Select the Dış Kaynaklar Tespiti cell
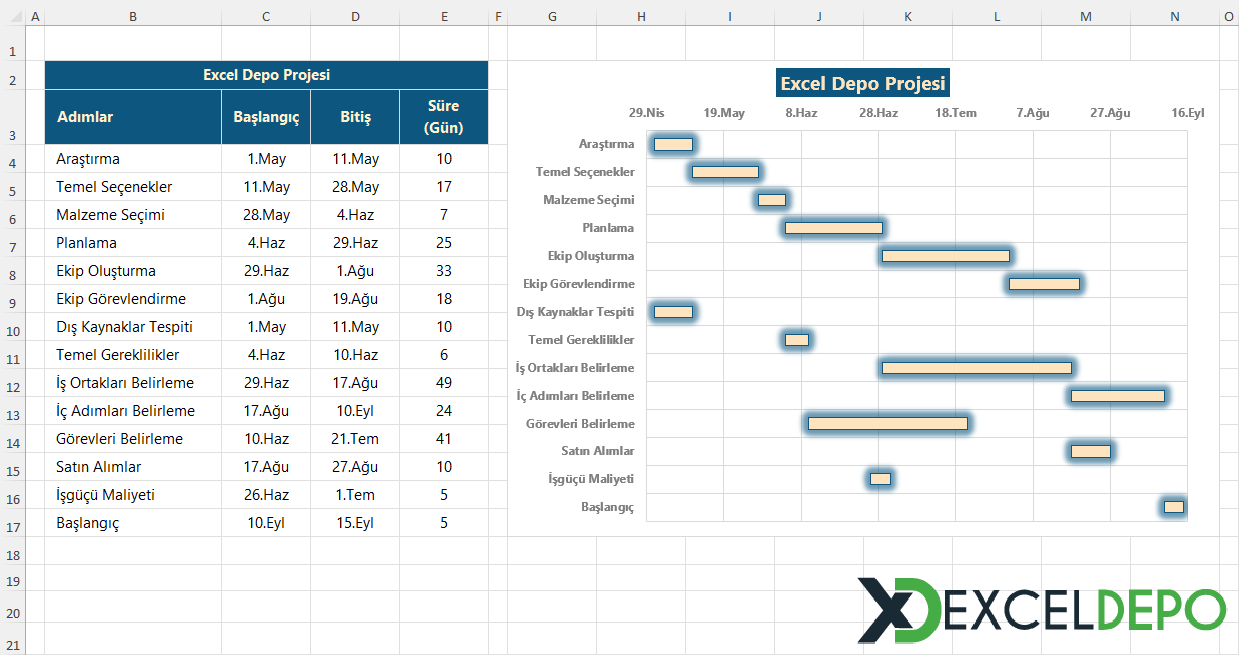Viewport: 1239px width, 655px height. coord(133,327)
